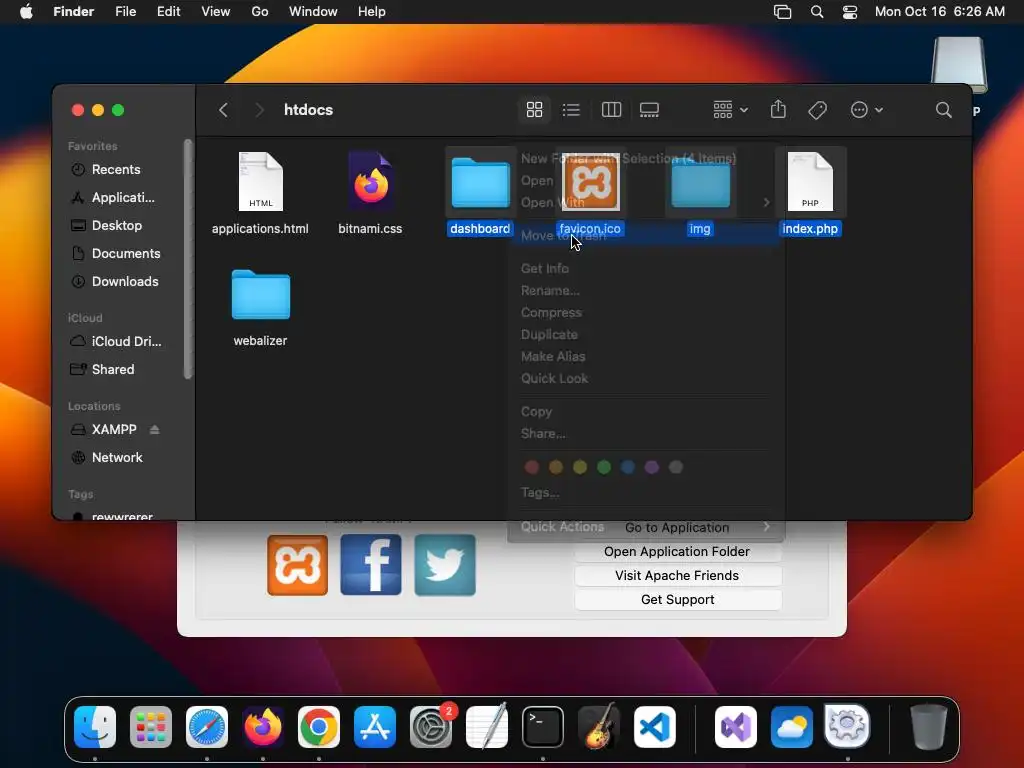Screen dimensions: 1024x768
Task: Open Recents in the sidebar
Action: click(116, 170)
